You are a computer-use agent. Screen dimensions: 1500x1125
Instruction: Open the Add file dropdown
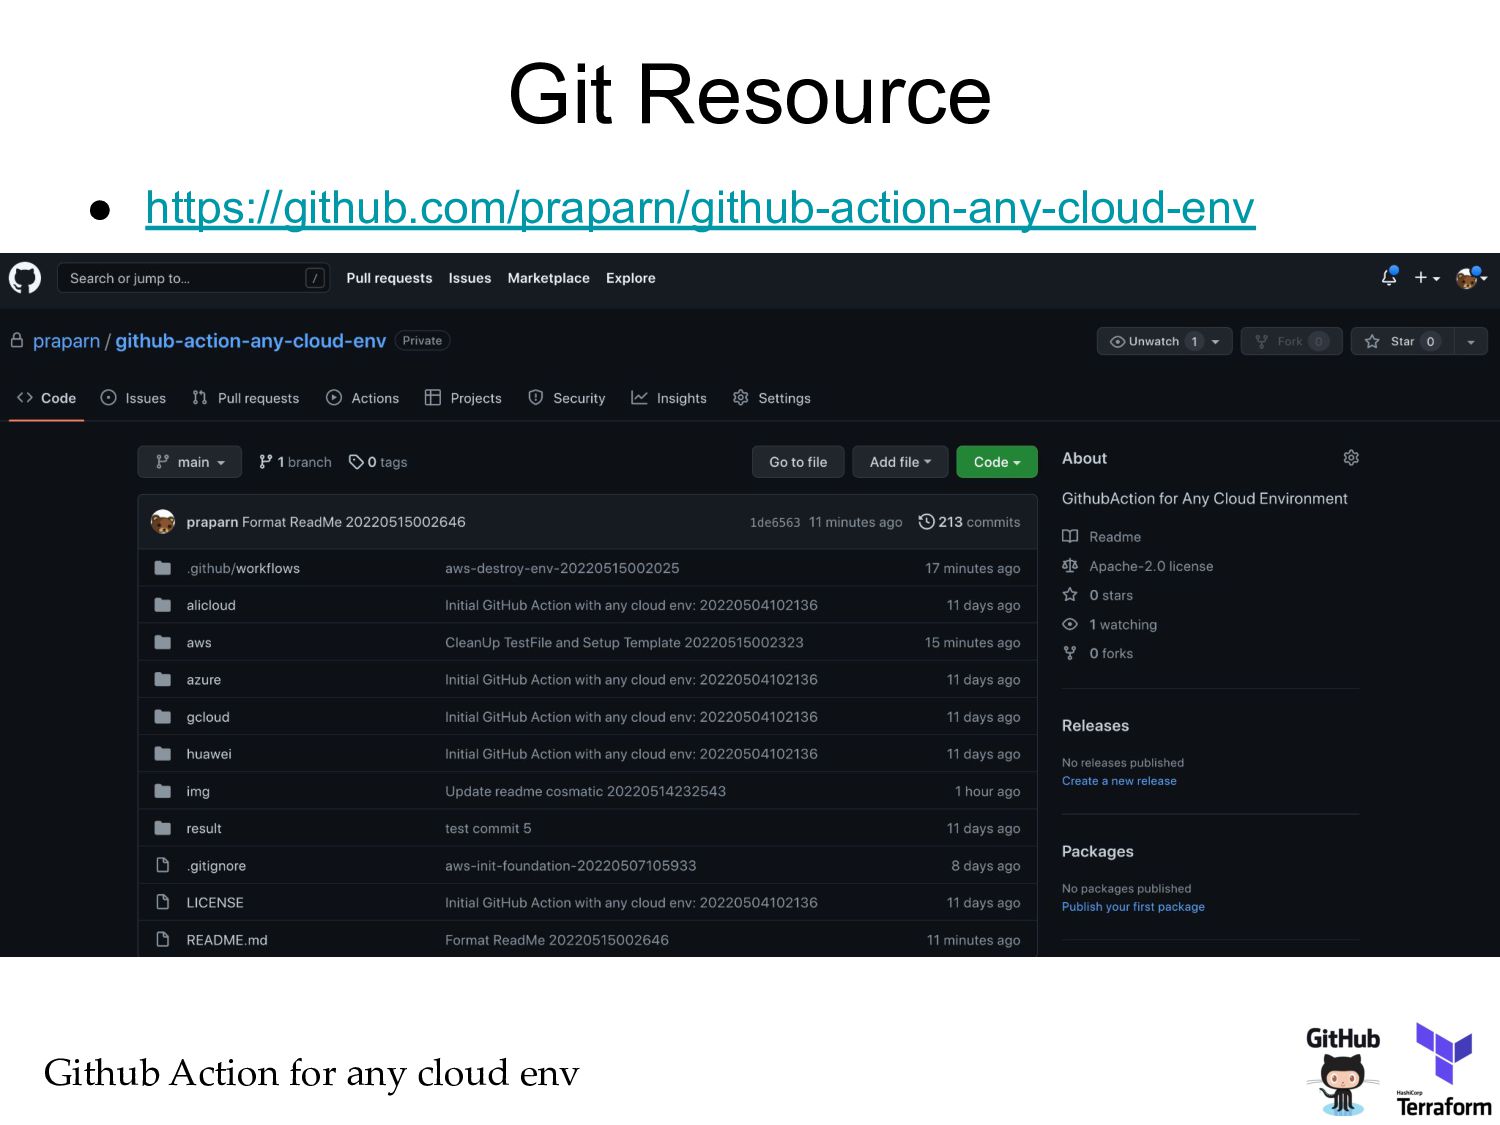(900, 462)
